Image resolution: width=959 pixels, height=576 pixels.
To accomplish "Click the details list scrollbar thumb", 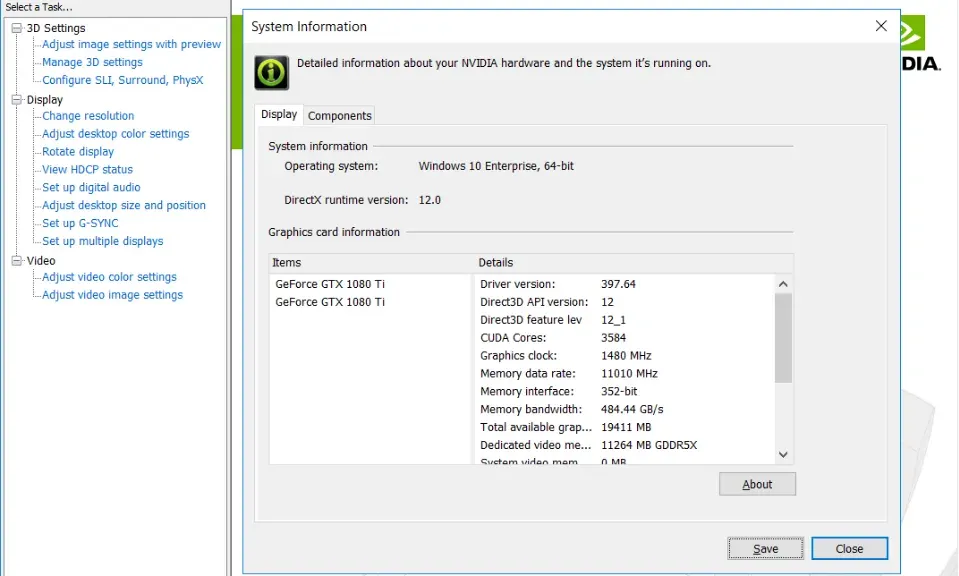I will [x=783, y=338].
